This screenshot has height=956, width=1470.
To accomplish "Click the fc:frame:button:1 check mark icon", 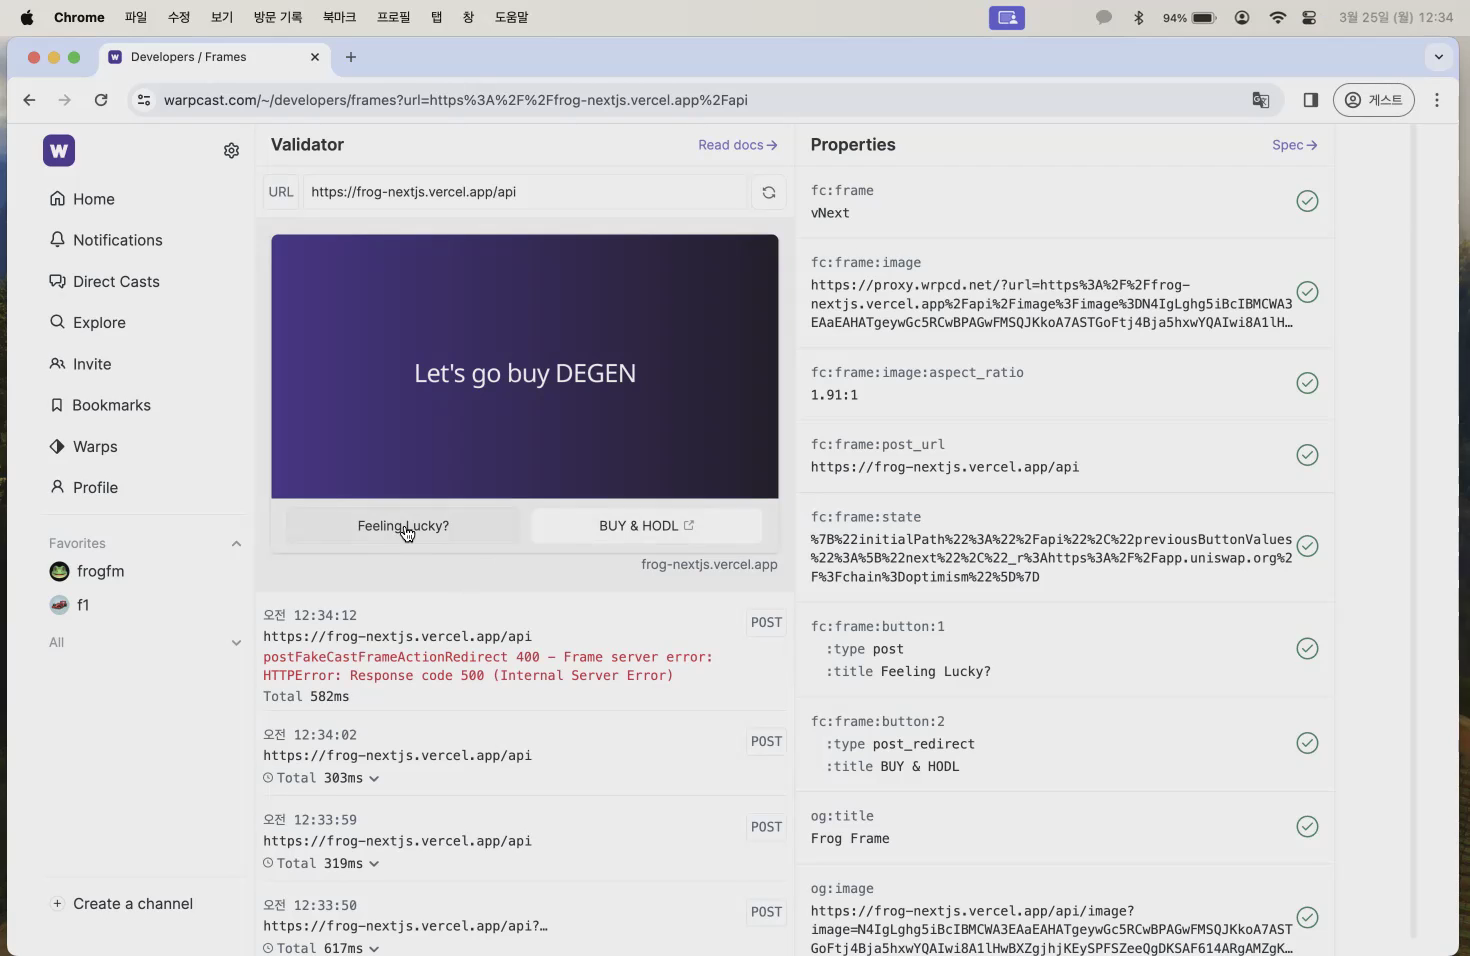I will (1307, 648).
